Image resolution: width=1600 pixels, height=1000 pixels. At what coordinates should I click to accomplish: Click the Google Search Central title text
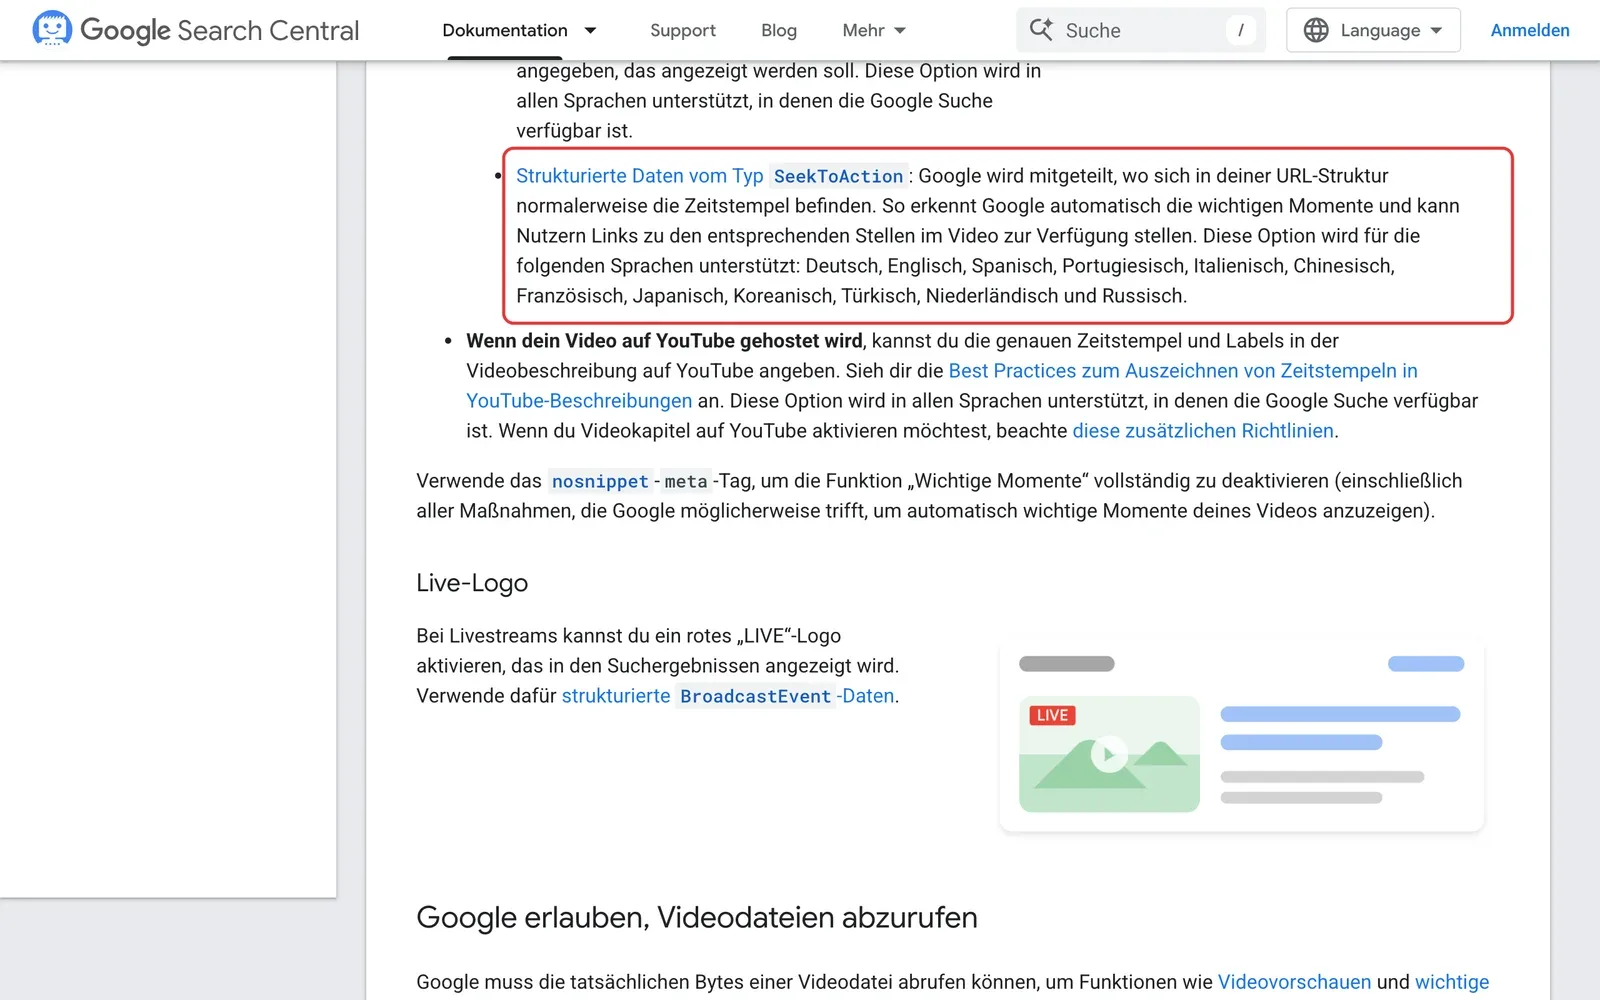pos(219,30)
